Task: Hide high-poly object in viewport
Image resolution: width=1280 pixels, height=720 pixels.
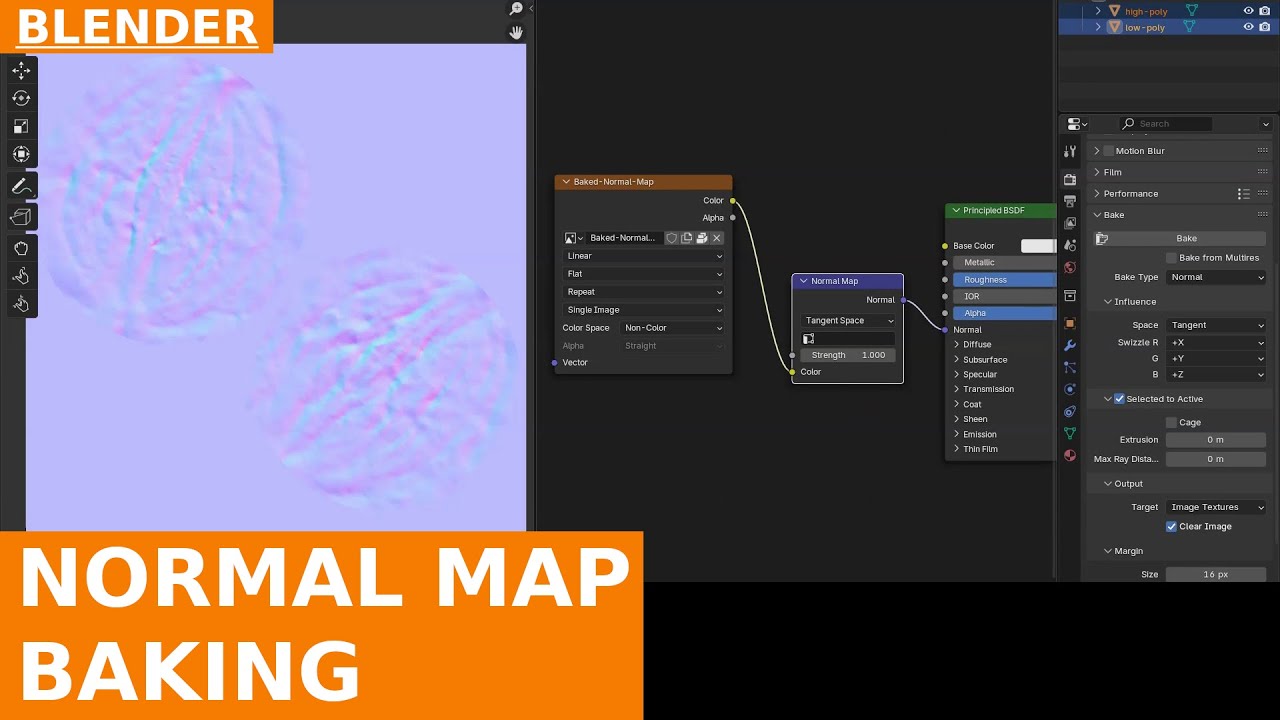Action: (1248, 11)
